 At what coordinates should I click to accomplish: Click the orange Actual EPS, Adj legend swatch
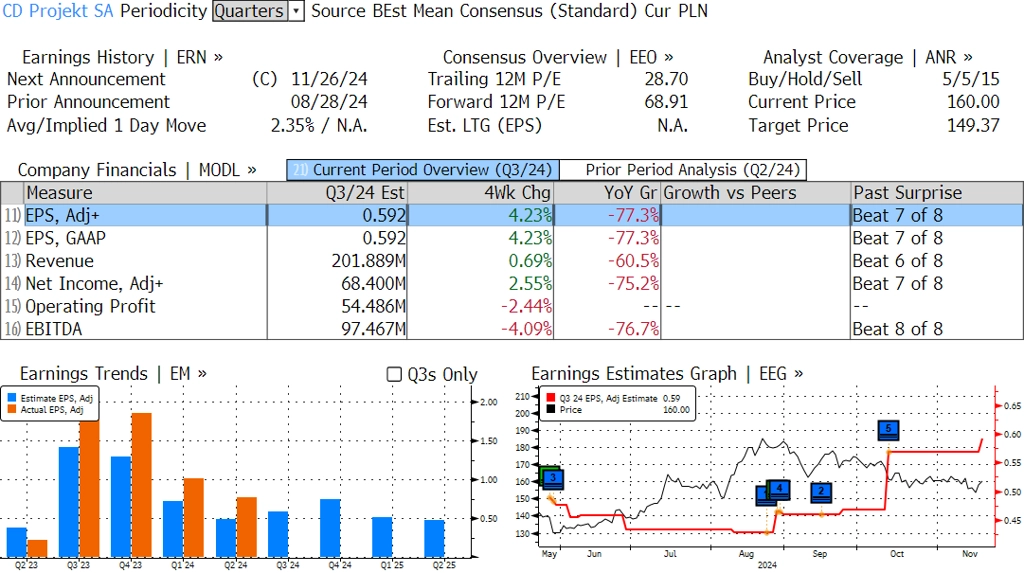[12, 410]
